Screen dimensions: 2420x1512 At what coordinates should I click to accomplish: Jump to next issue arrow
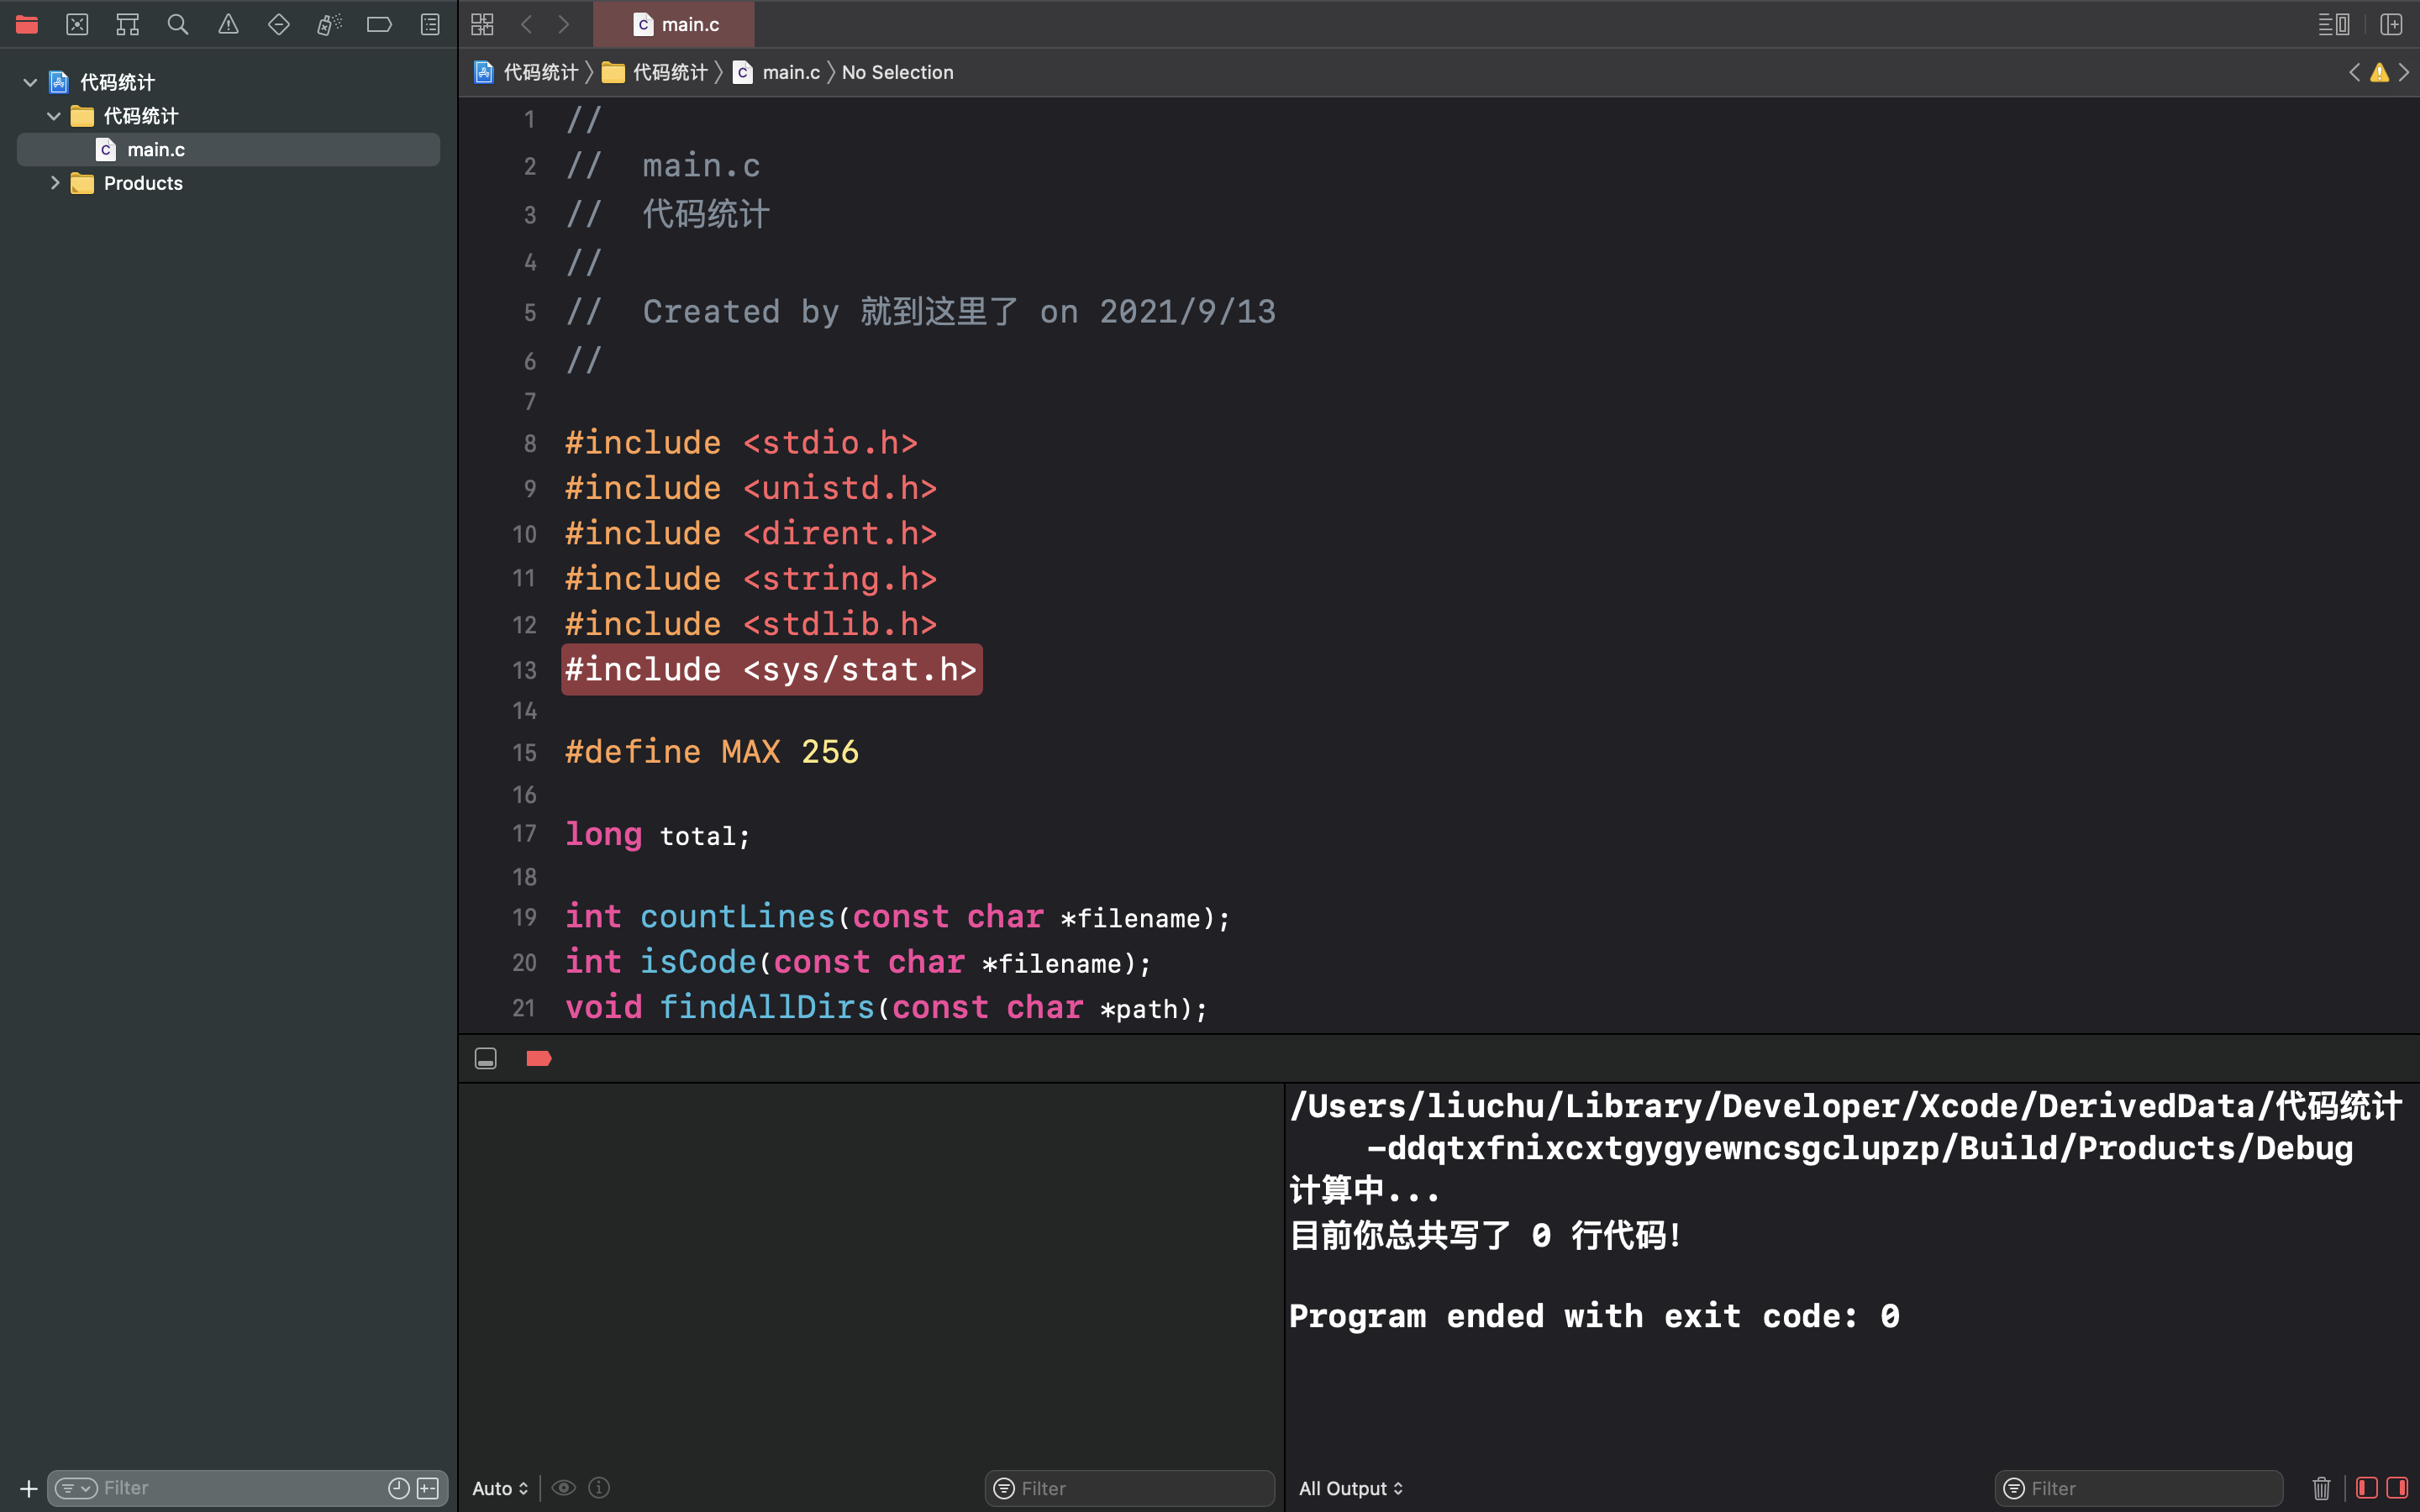[2404, 72]
